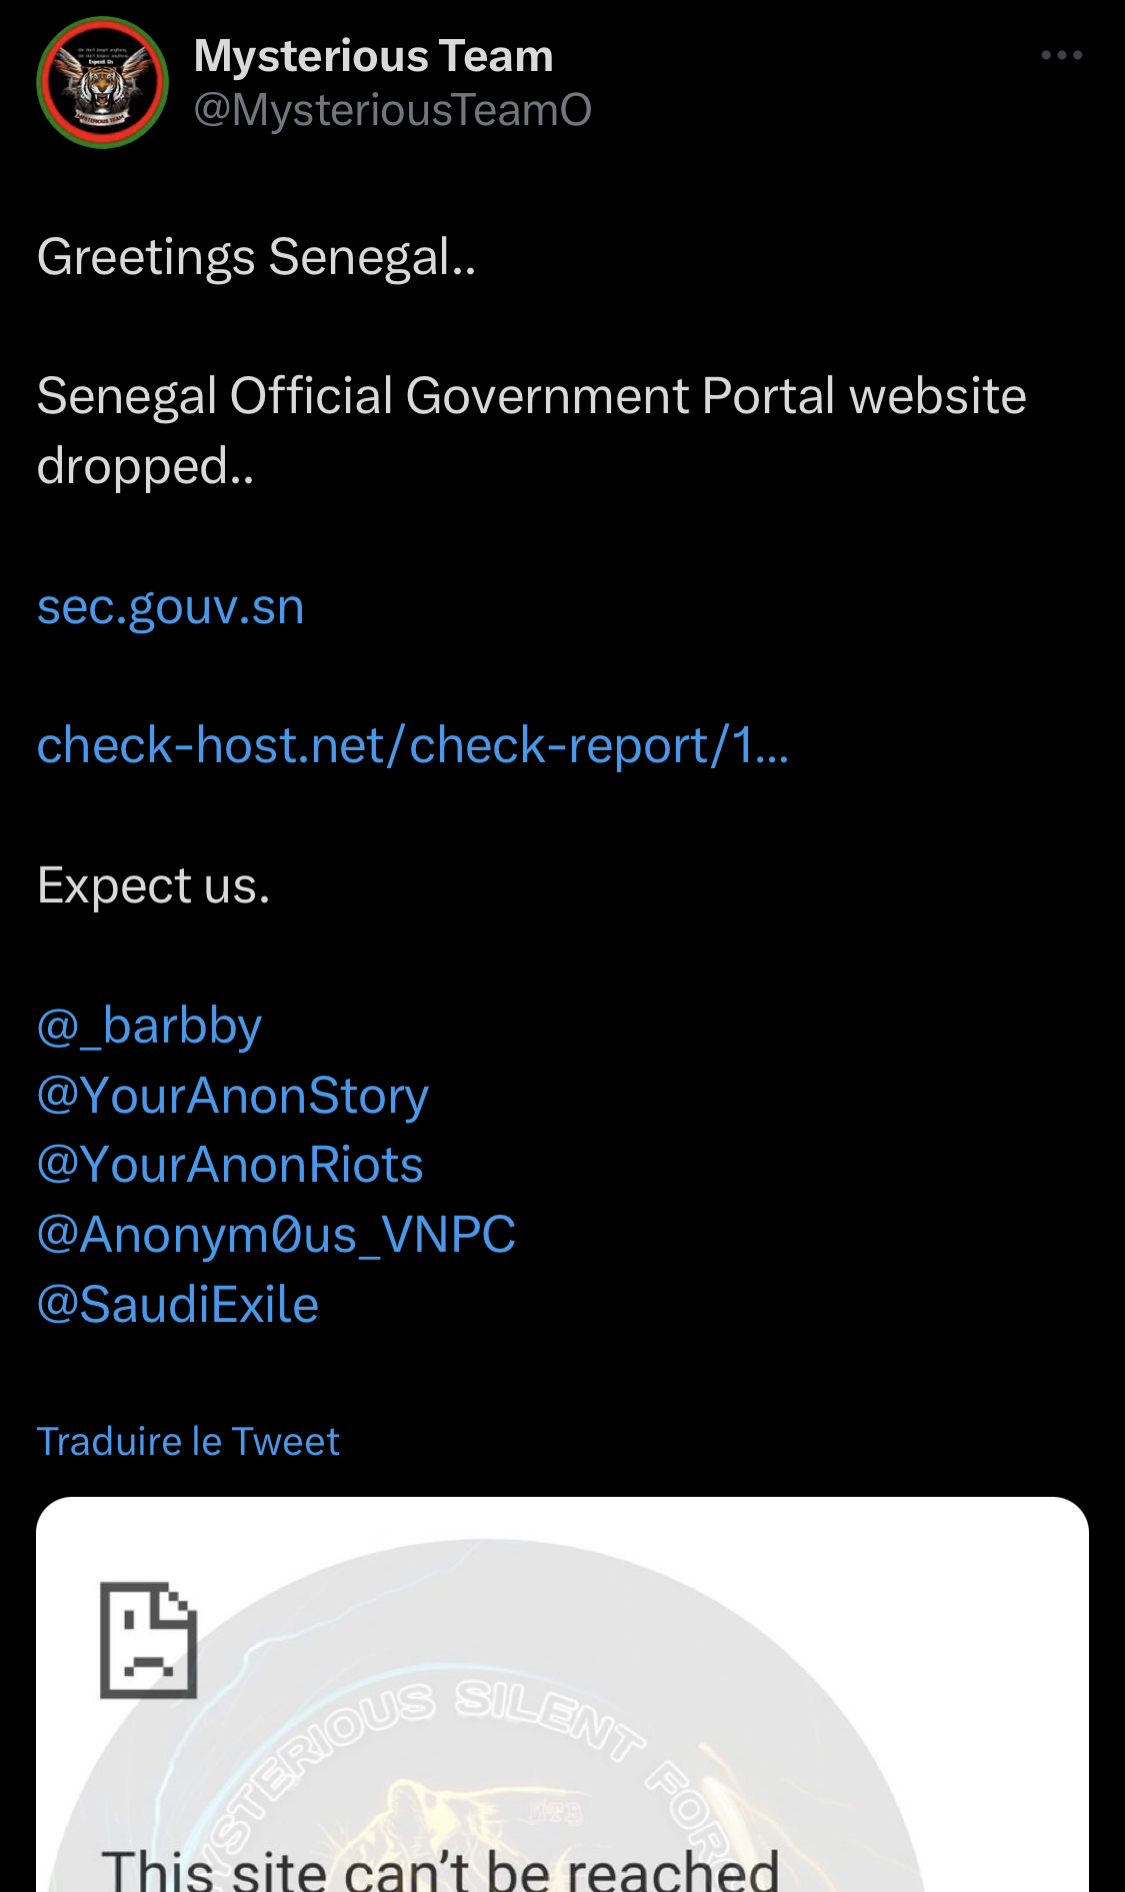This screenshot has width=1125, height=1892.
Task: Tap the word "dropped.." in the tweet
Action: (146, 467)
